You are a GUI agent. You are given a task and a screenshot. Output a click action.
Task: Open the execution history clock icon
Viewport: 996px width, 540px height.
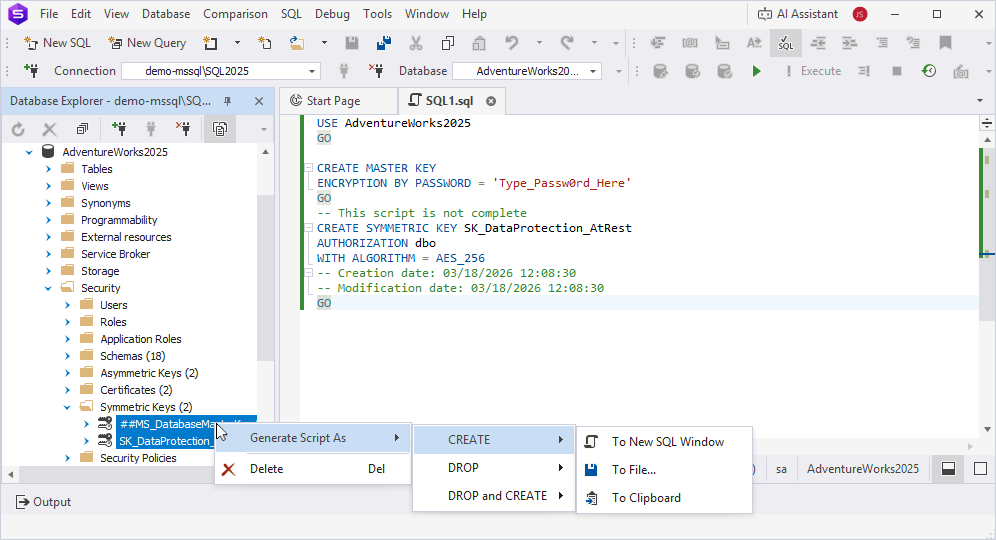(929, 71)
